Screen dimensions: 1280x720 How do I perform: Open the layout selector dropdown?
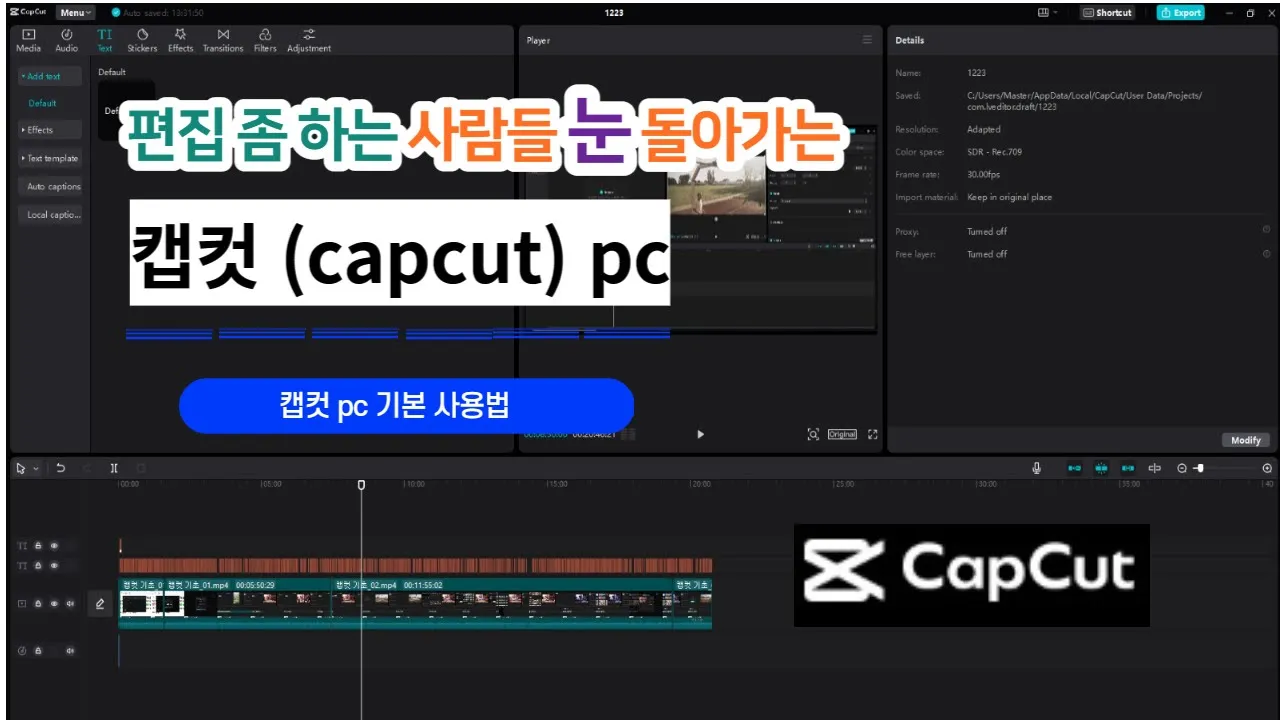tap(1048, 13)
